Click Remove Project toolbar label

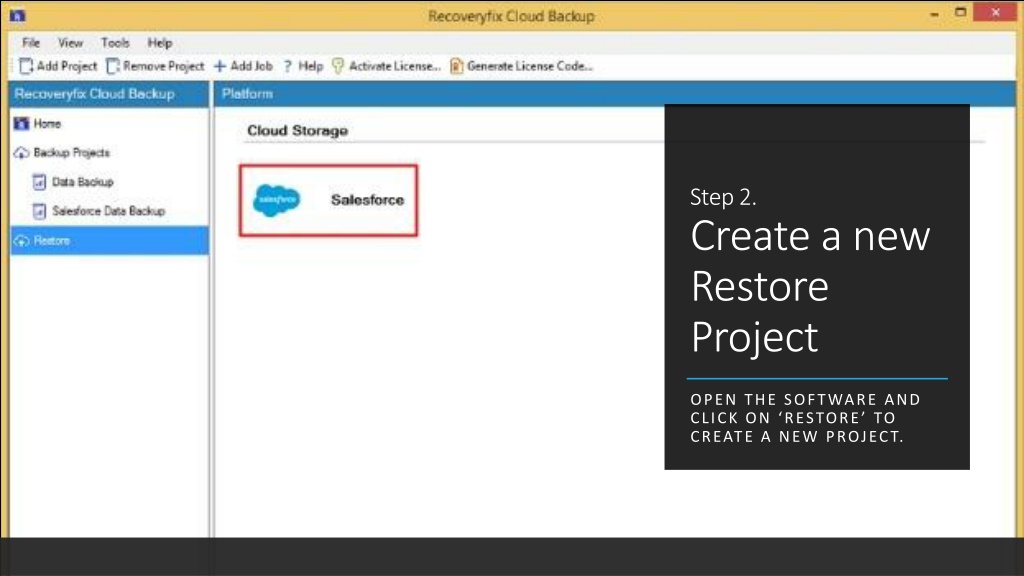coord(163,66)
